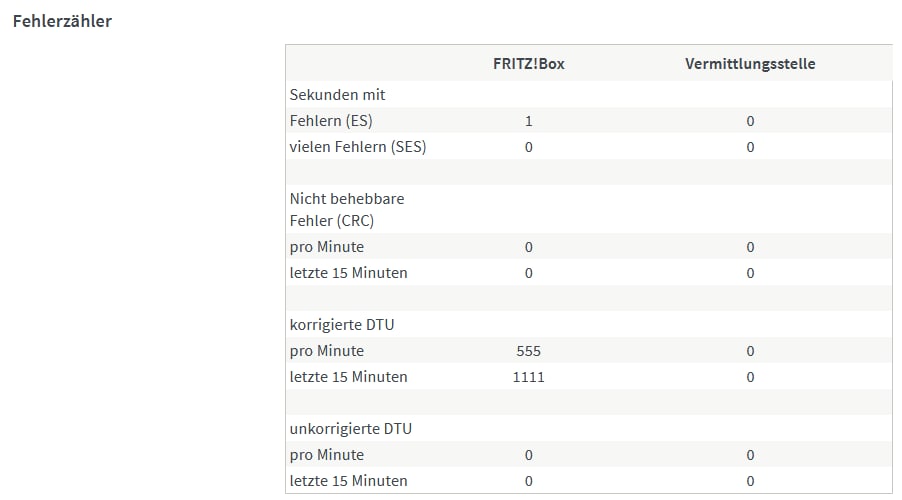Click letzte 15 Minuten under unkorrigierte DTU

tap(348, 481)
